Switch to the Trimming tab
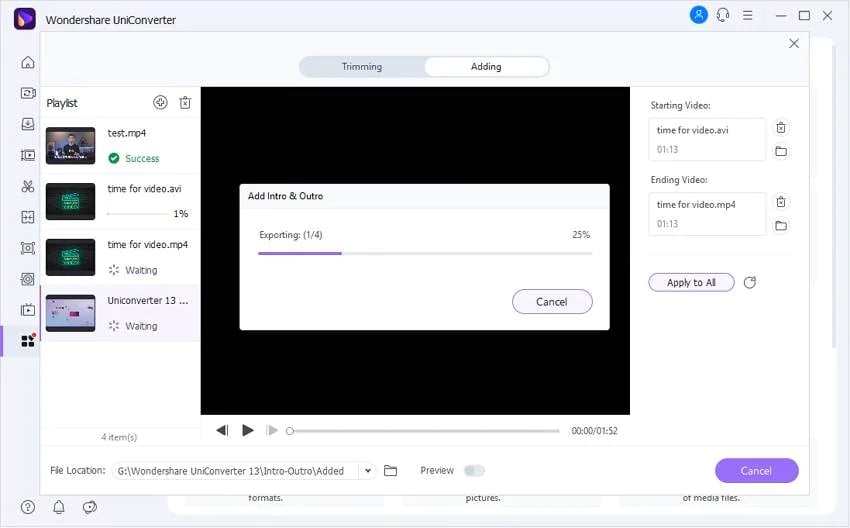Image resolution: width=850 pixels, height=528 pixels. (362, 67)
